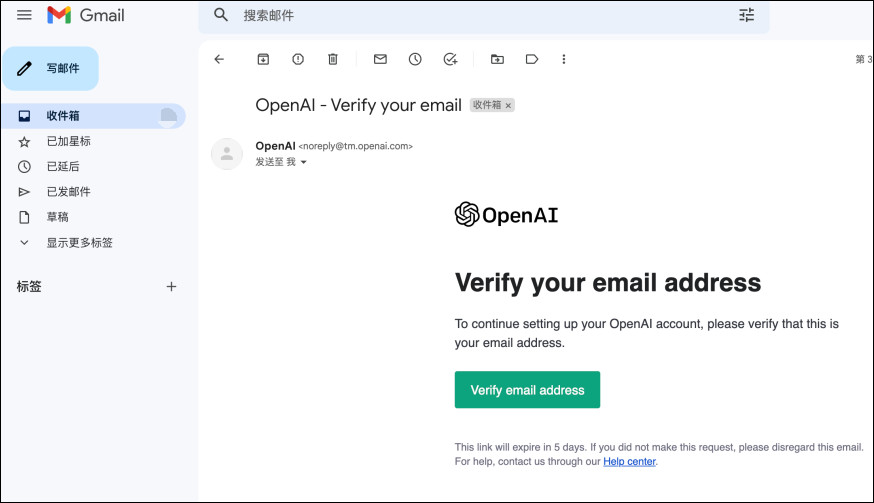Archive this email

click(263, 59)
